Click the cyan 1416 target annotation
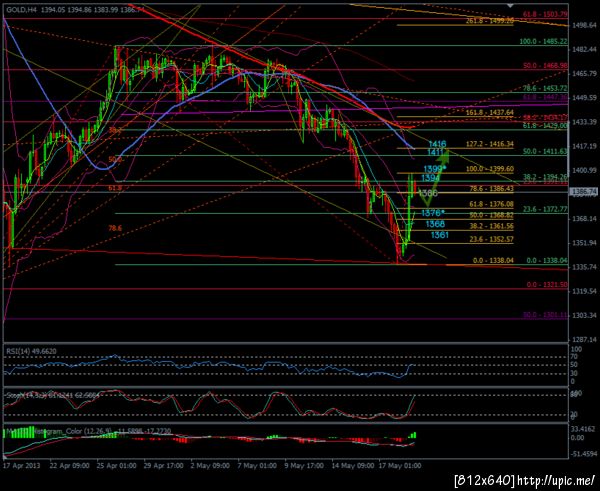Viewport: 600px width, 491px height. point(437,144)
